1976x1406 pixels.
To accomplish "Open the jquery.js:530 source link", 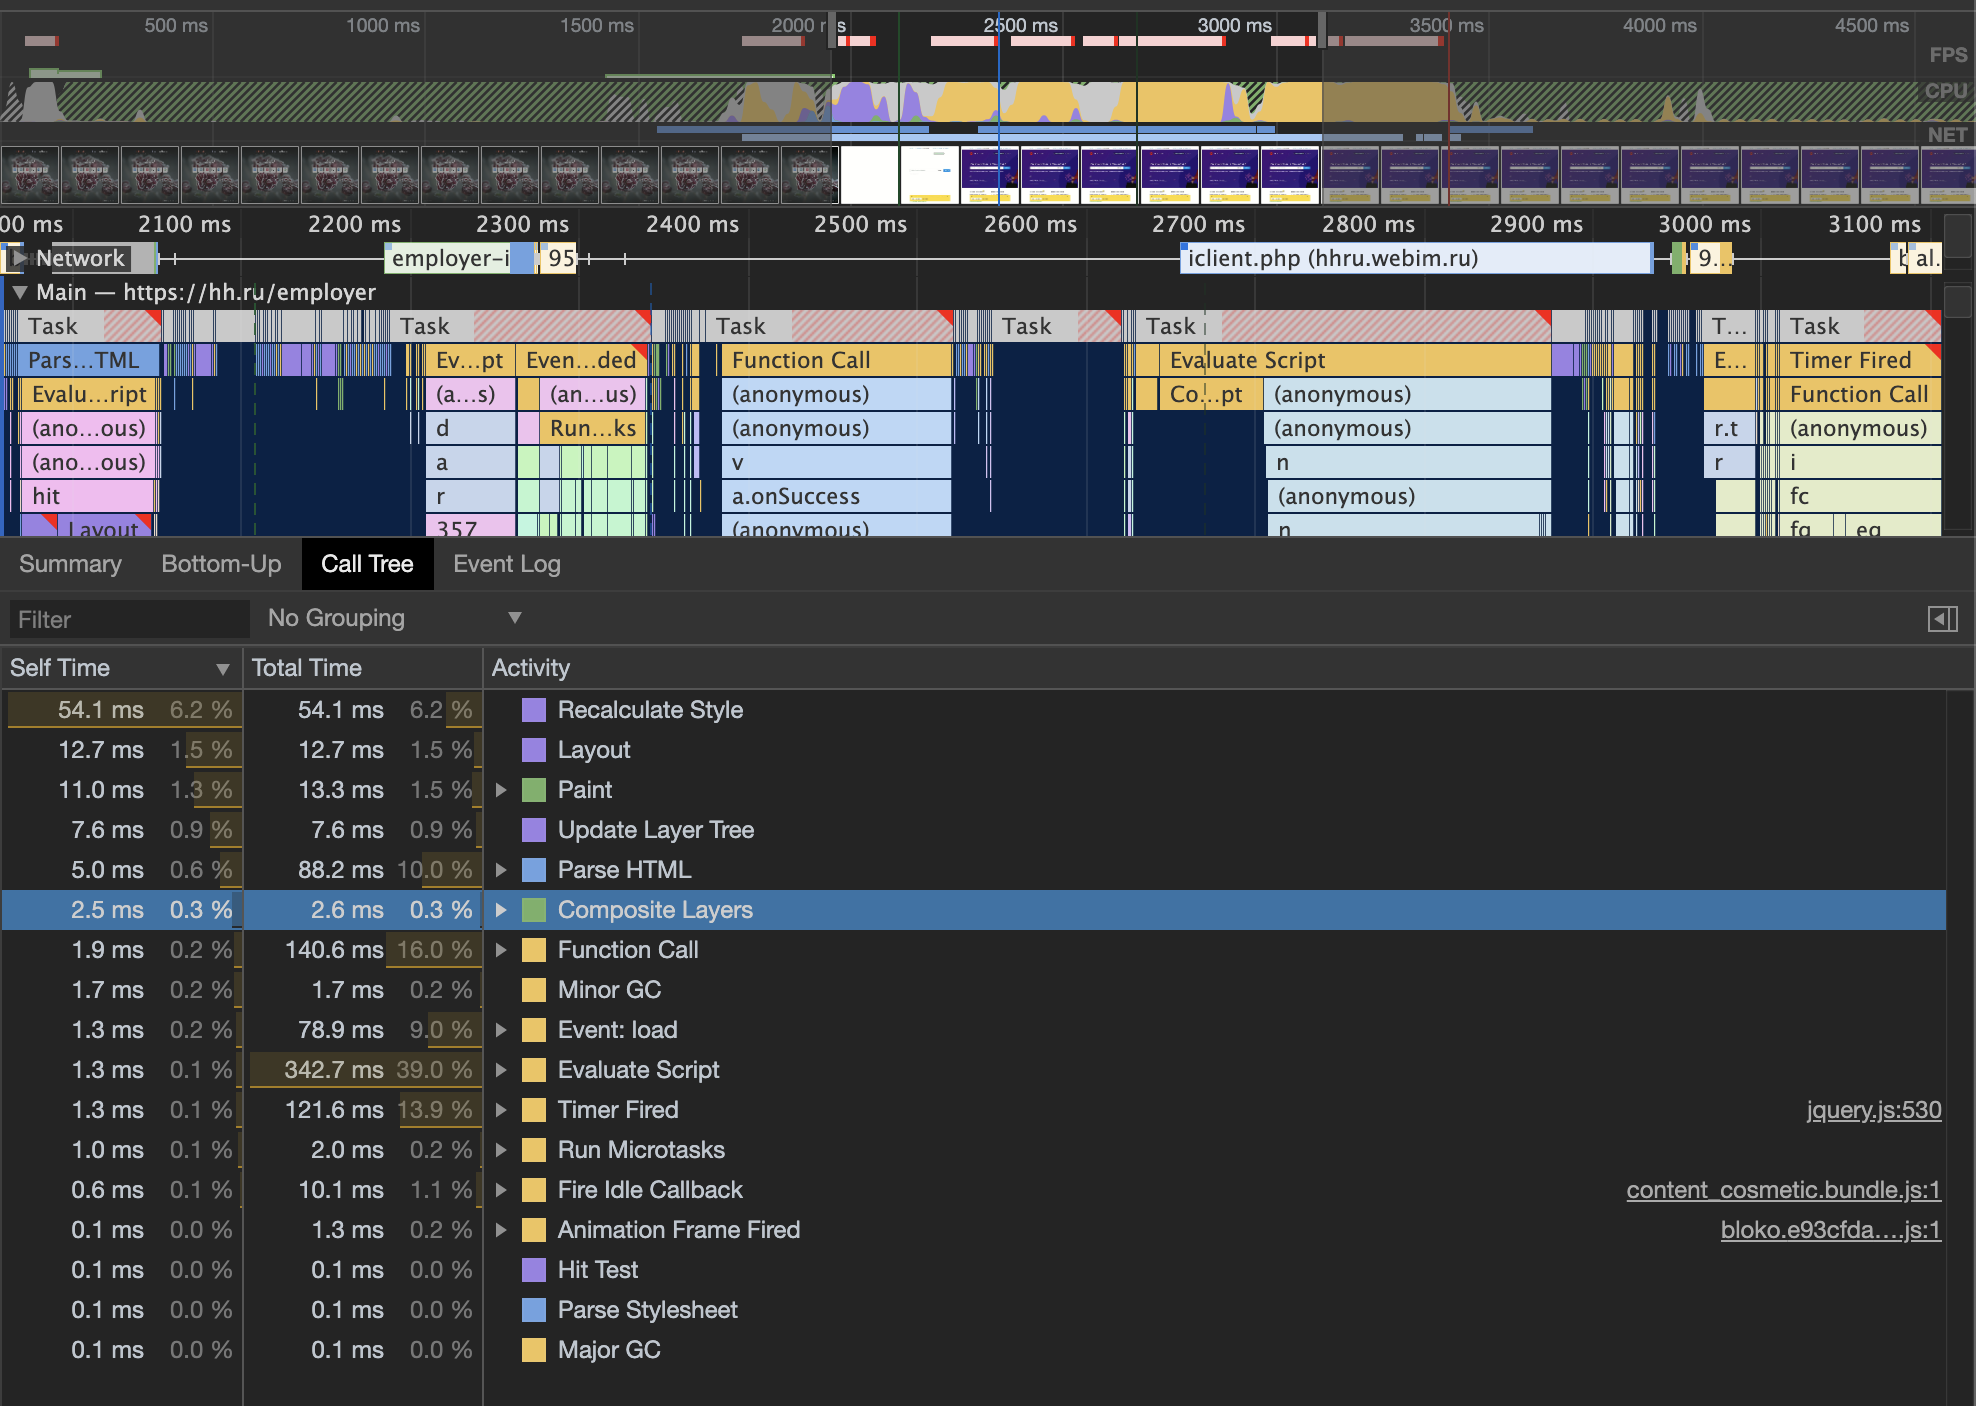I will point(1873,1110).
